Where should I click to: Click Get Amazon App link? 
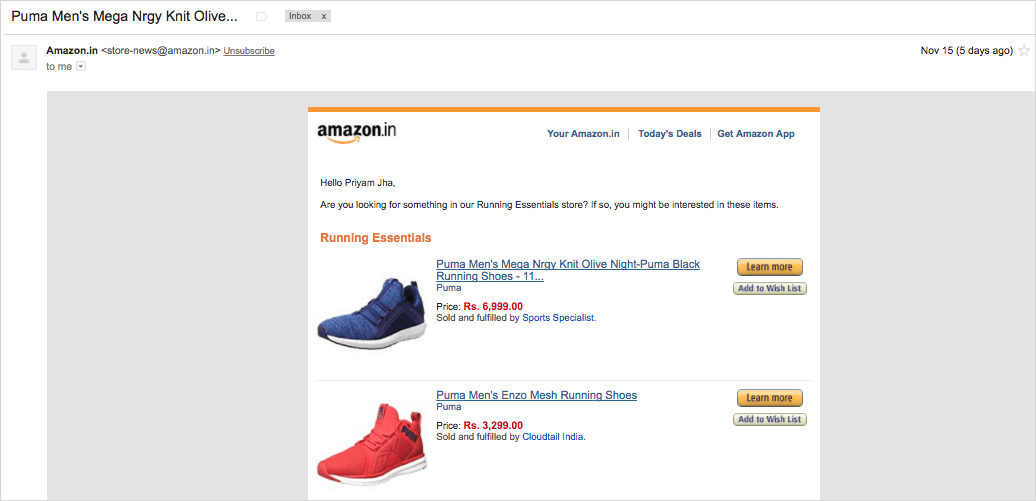(x=756, y=134)
